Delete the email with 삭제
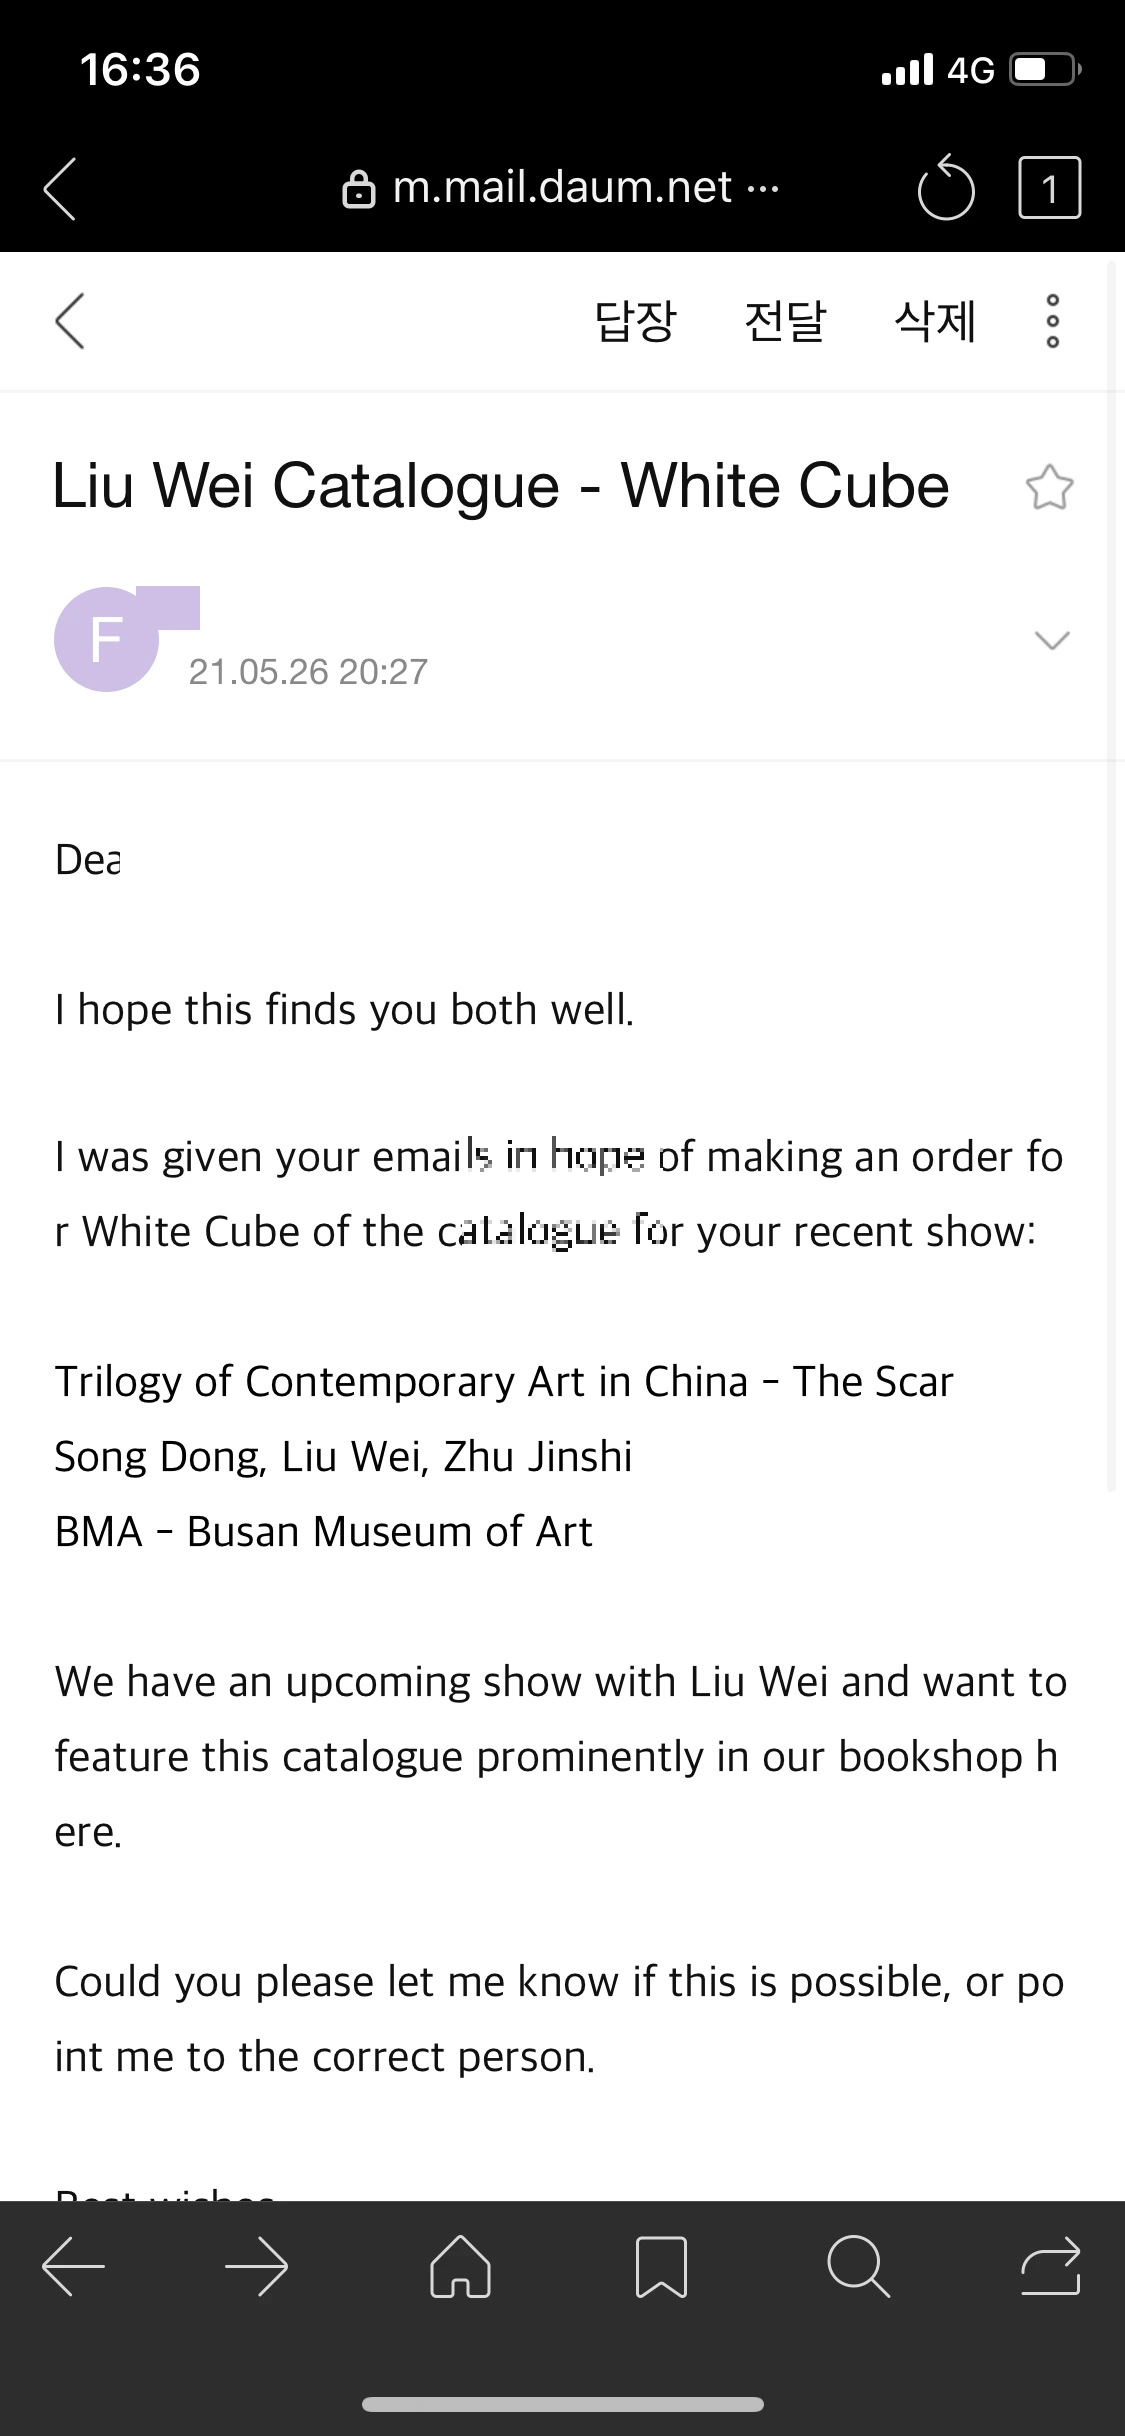This screenshot has height=2436, width=1125. pos(935,321)
